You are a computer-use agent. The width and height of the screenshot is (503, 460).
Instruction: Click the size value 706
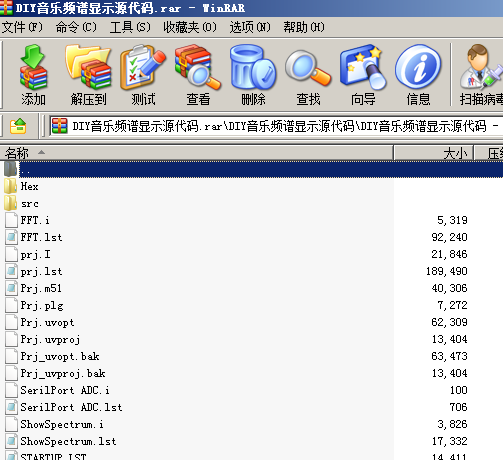tap(459, 407)
